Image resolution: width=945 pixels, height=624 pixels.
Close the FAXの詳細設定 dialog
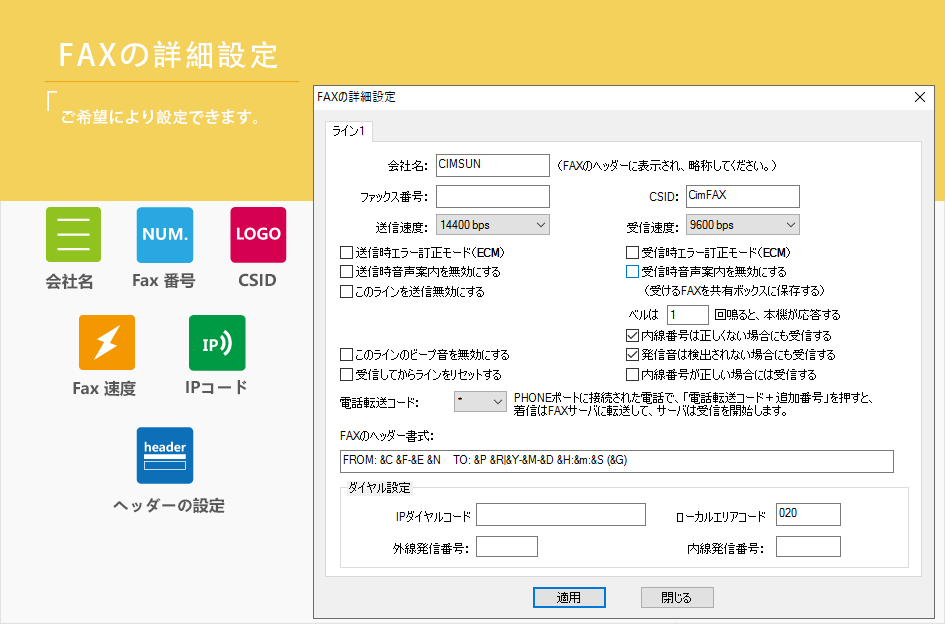click(x=920, y=97)
